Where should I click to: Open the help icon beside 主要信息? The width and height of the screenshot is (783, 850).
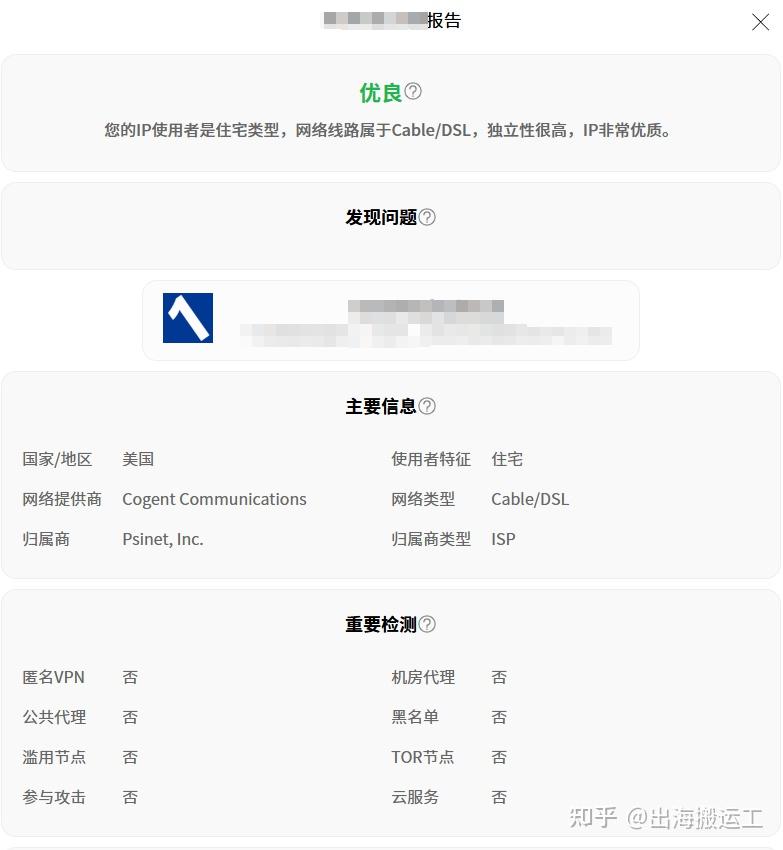[x=427, y=406]
